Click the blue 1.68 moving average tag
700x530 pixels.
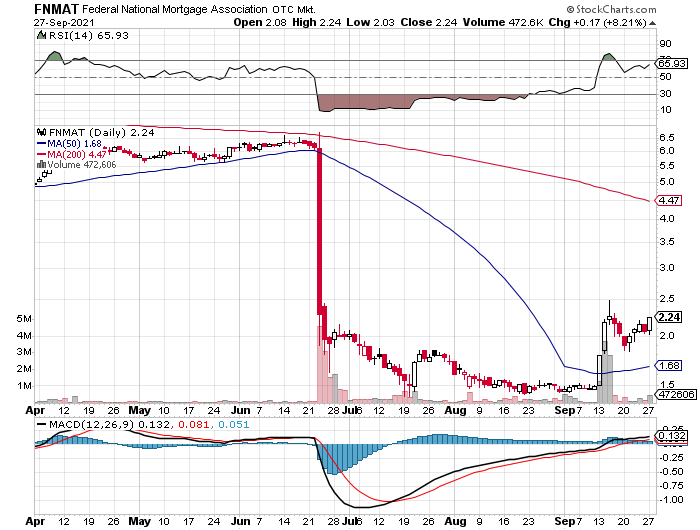[669, 366]
